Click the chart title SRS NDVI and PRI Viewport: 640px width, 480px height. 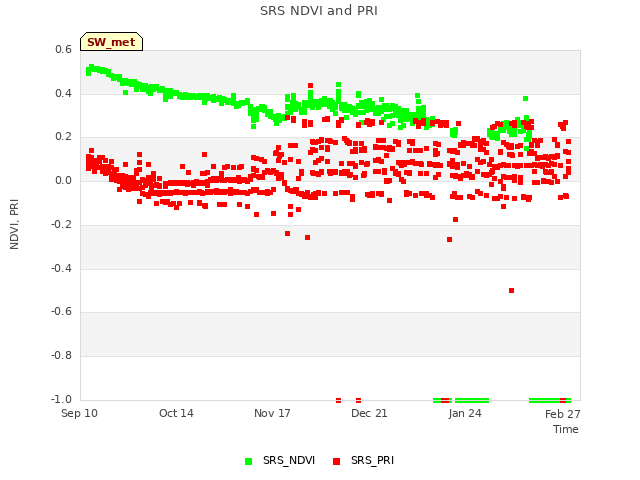coord(319,11)
